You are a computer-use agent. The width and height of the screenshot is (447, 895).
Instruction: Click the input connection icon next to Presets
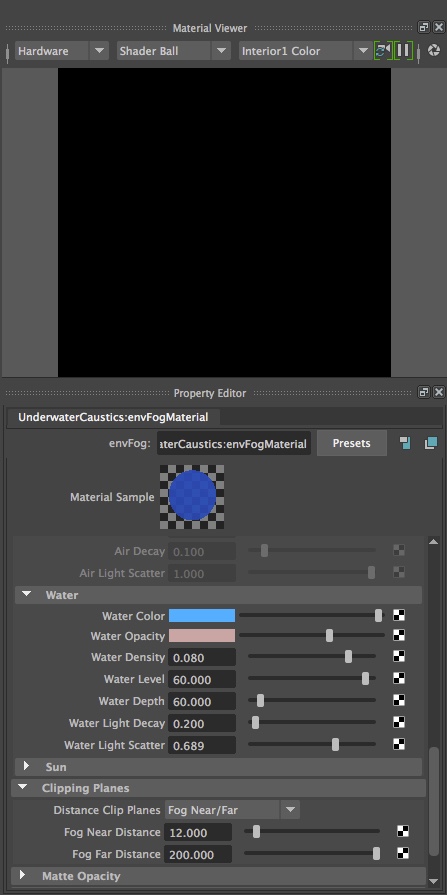pos(405,443)
